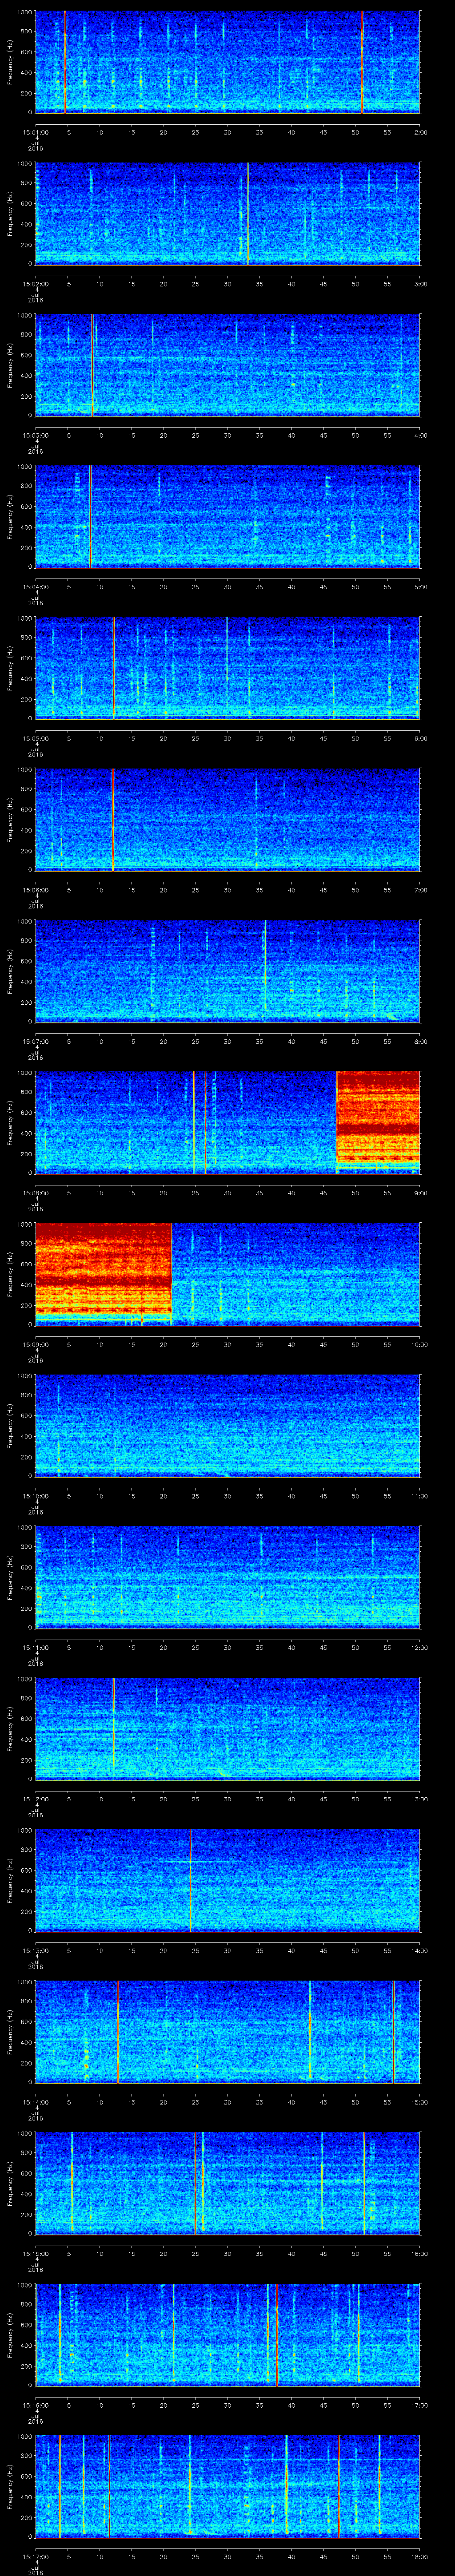The image size is (455, 2576).
Task: Choose the 15:14:00 spectrogram panel
Action: click(228, 2033)
